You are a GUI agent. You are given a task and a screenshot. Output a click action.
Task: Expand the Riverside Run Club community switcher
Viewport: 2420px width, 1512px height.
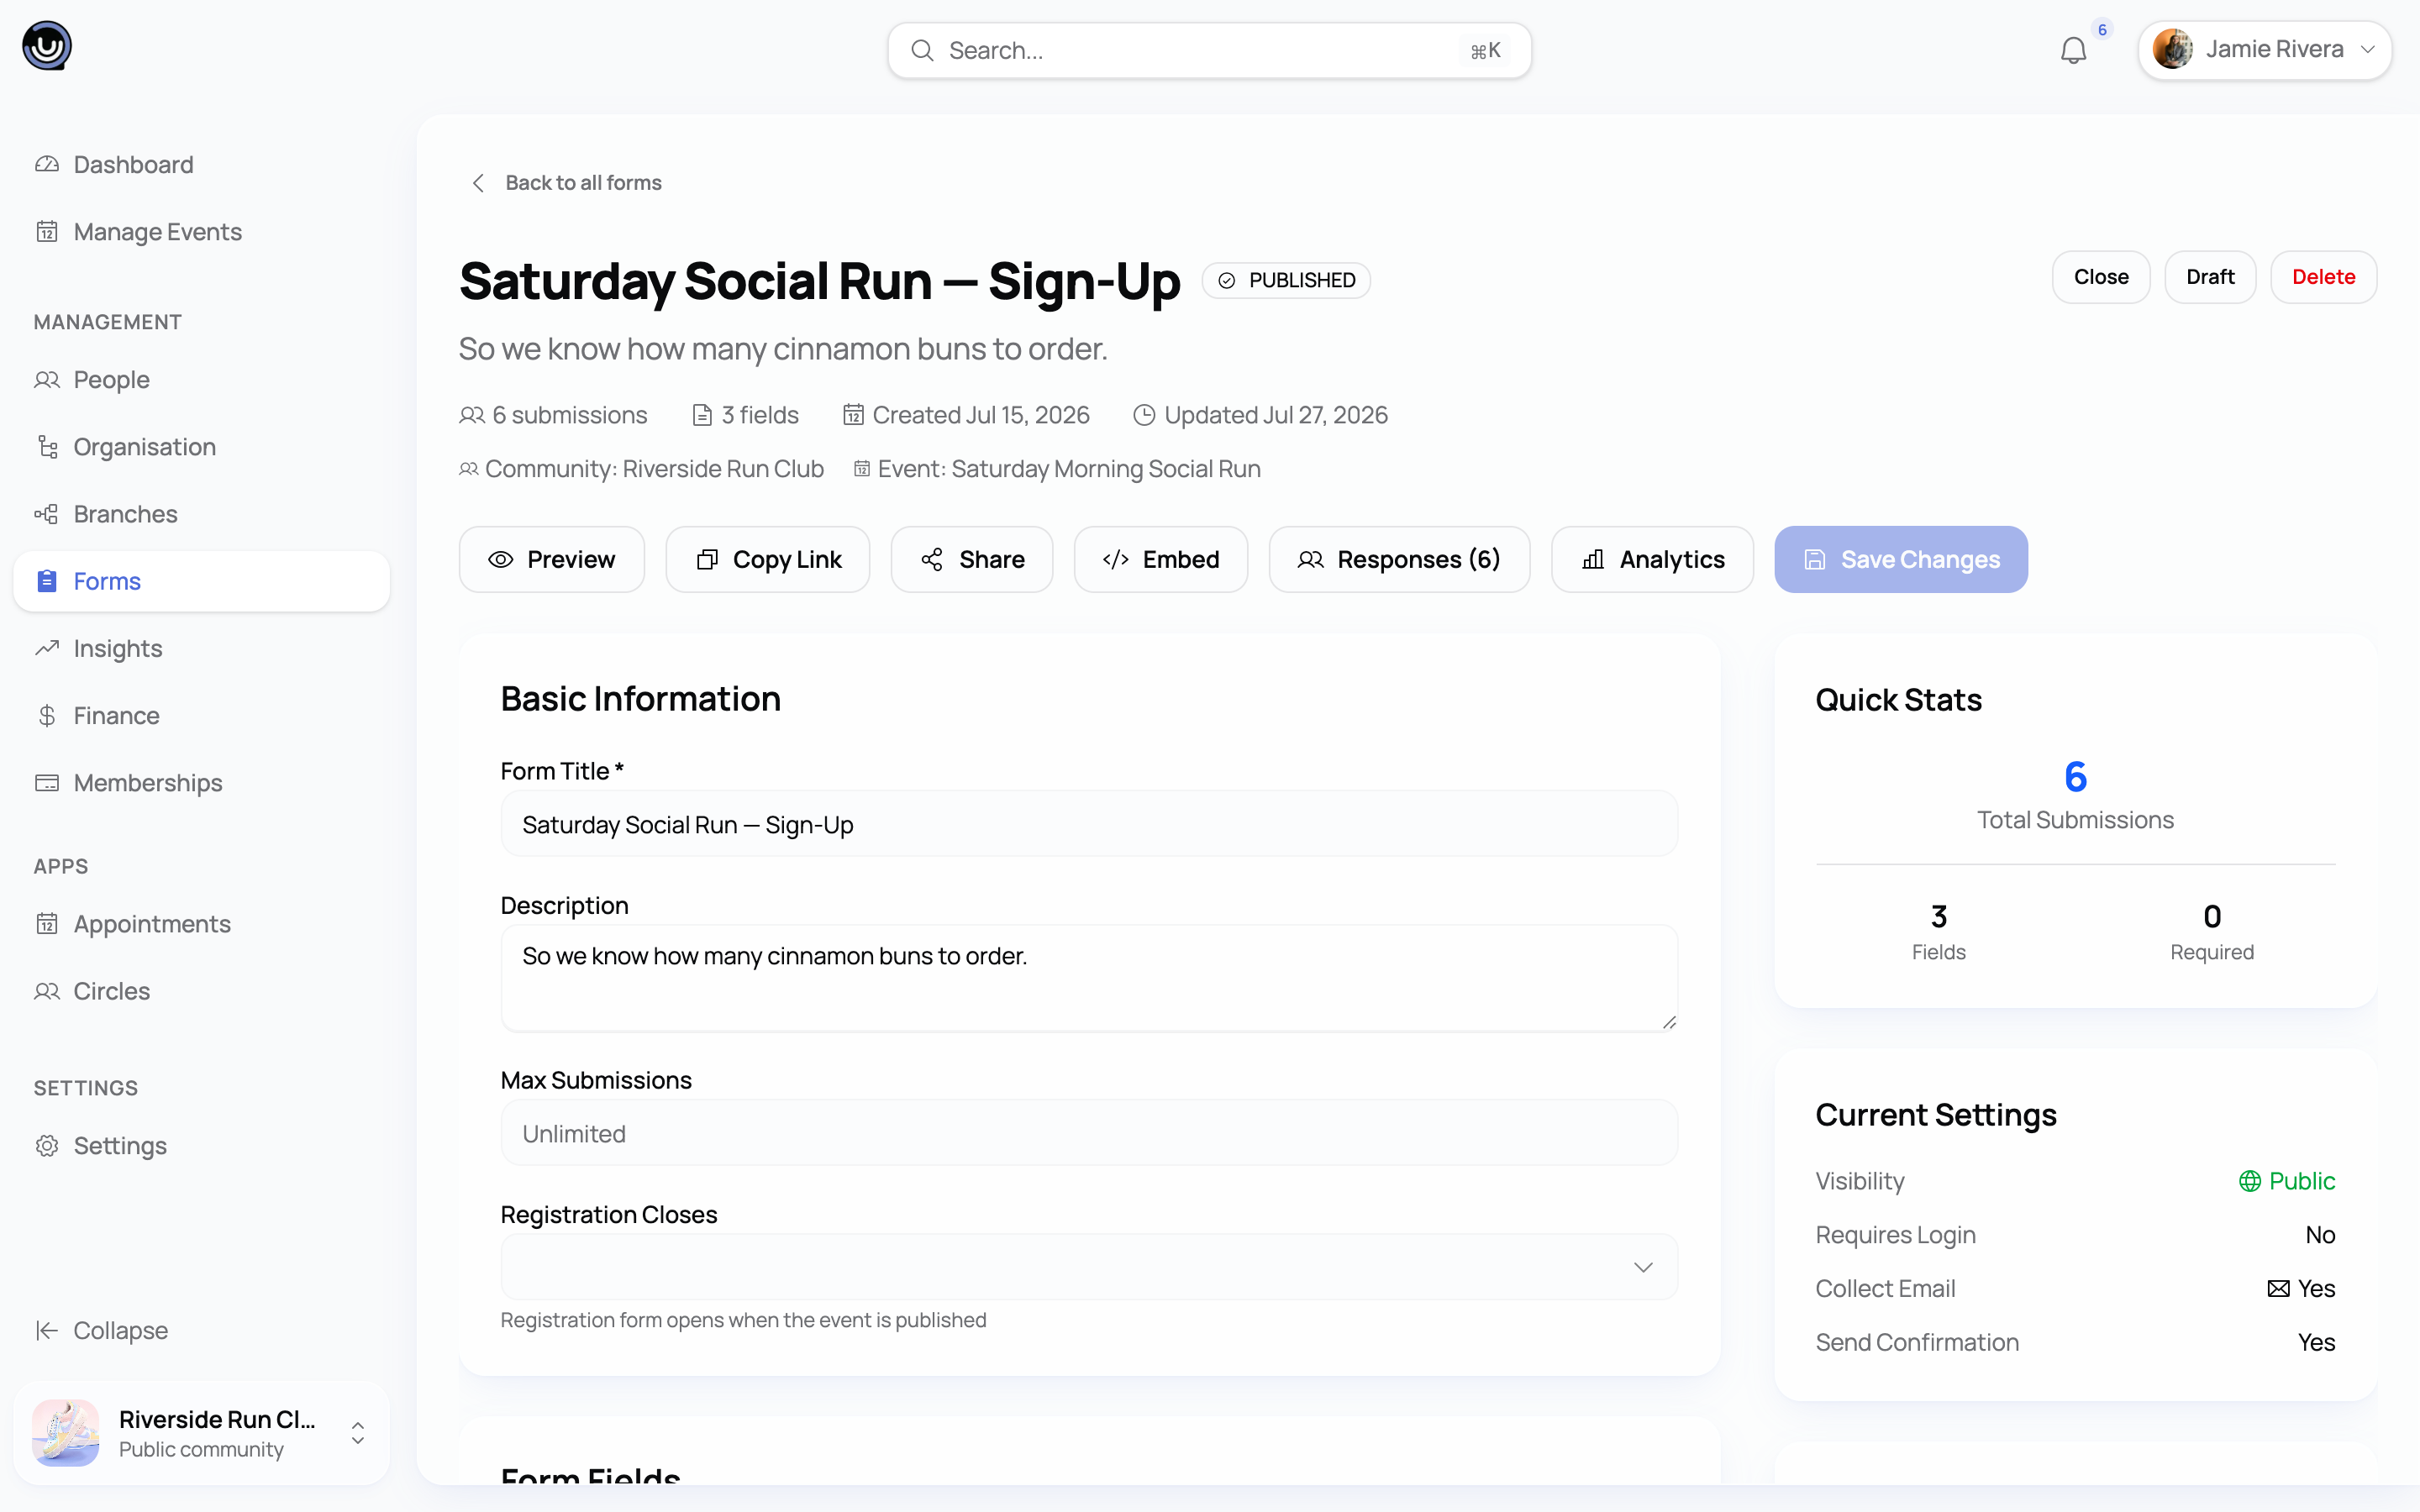point(201,1433)
